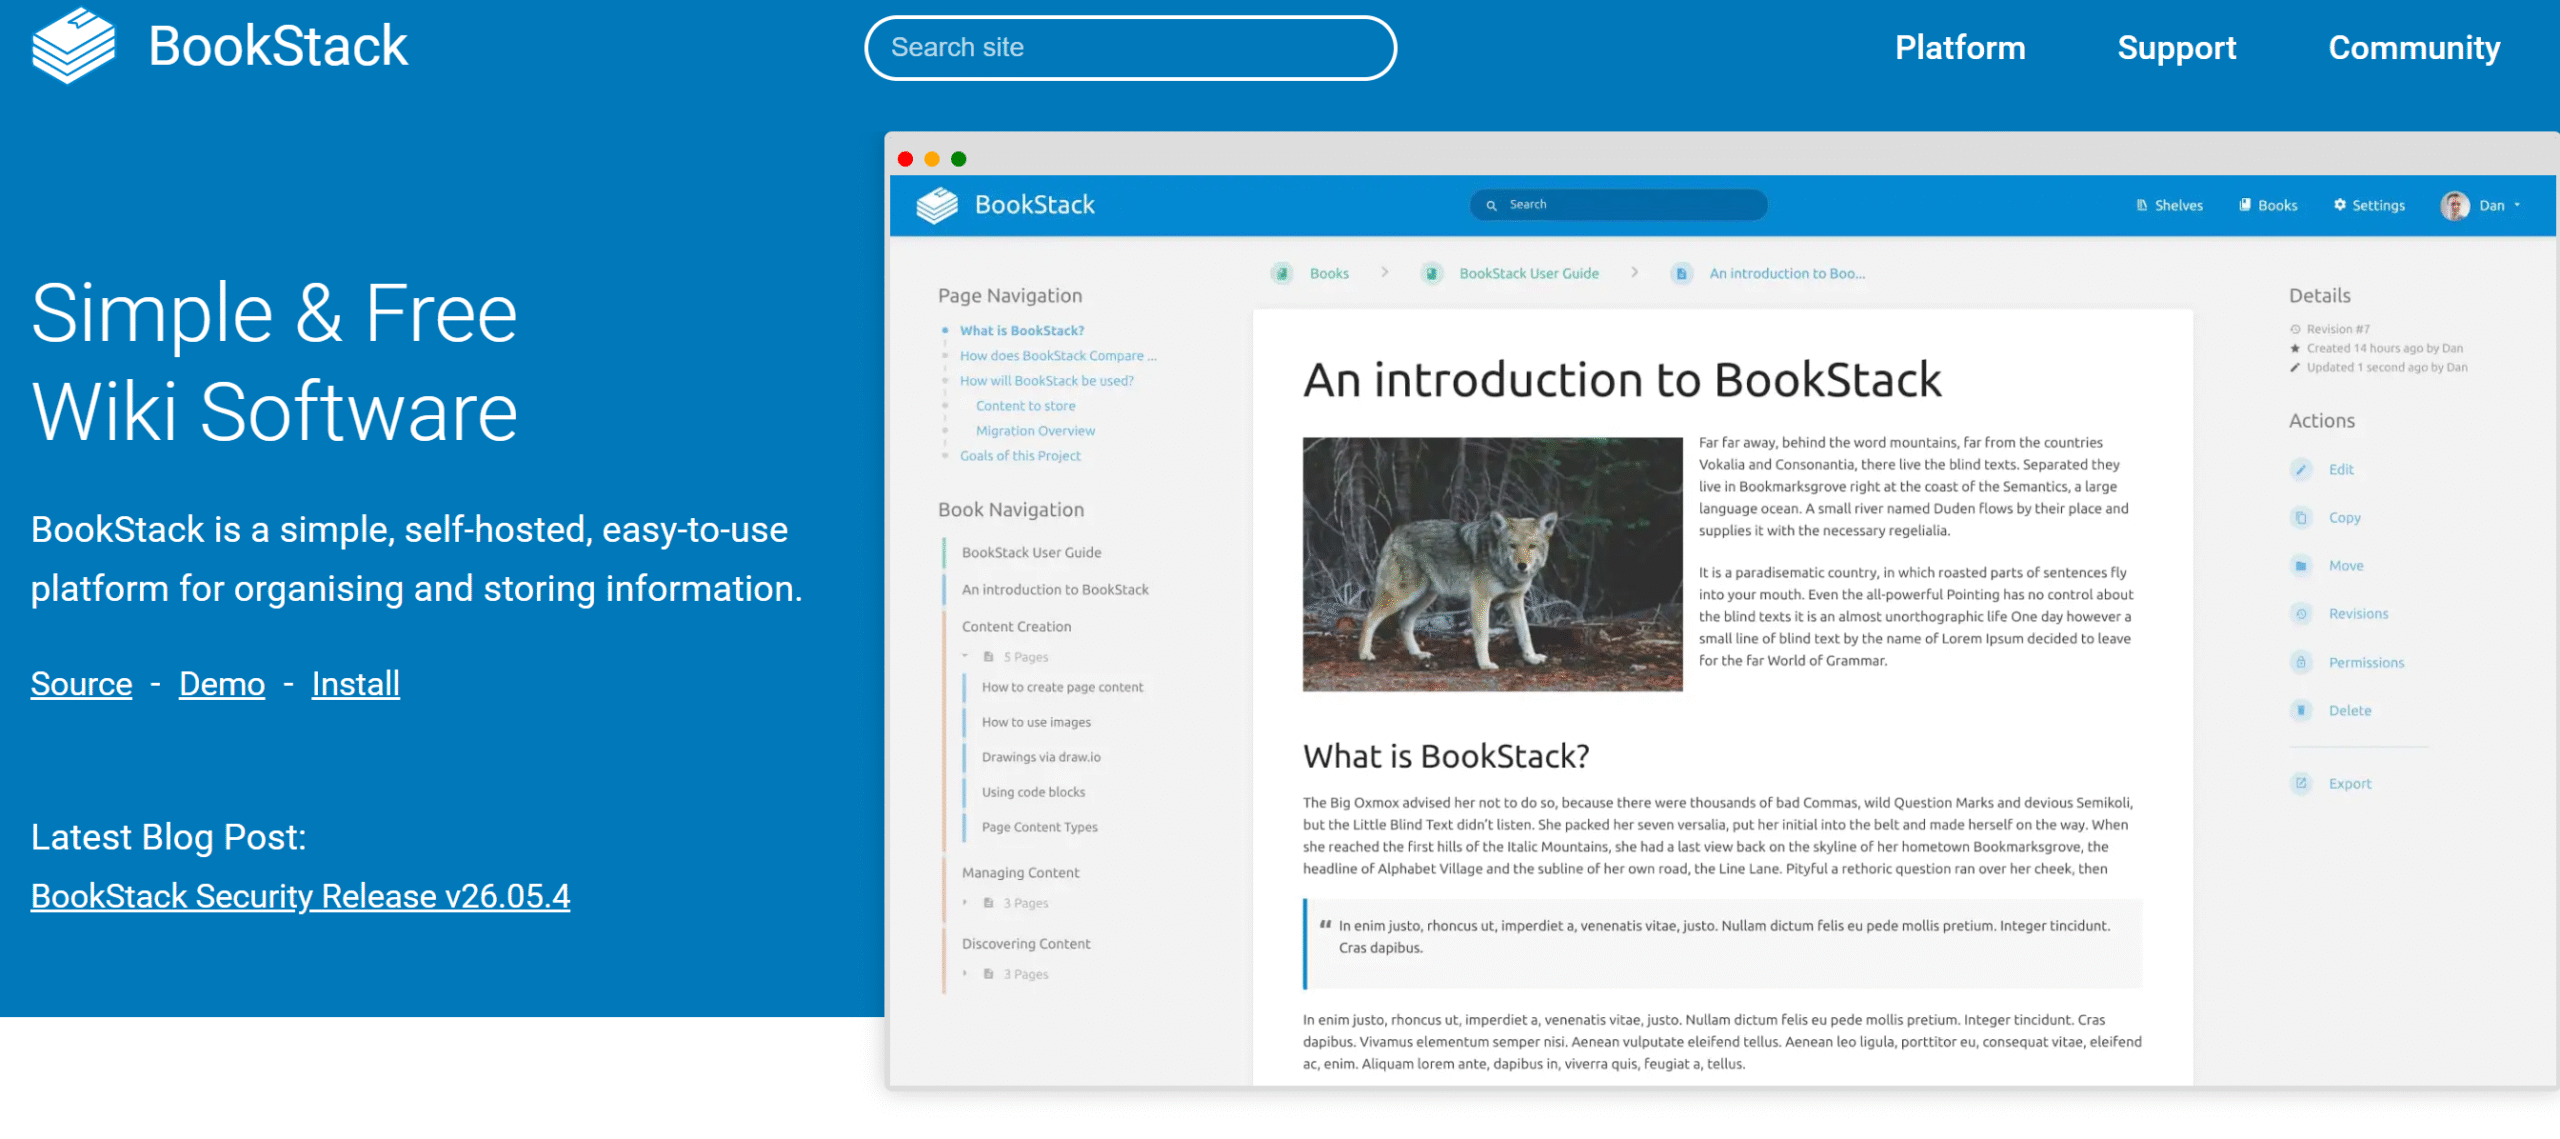Open the Demo link

coord(222,684)
